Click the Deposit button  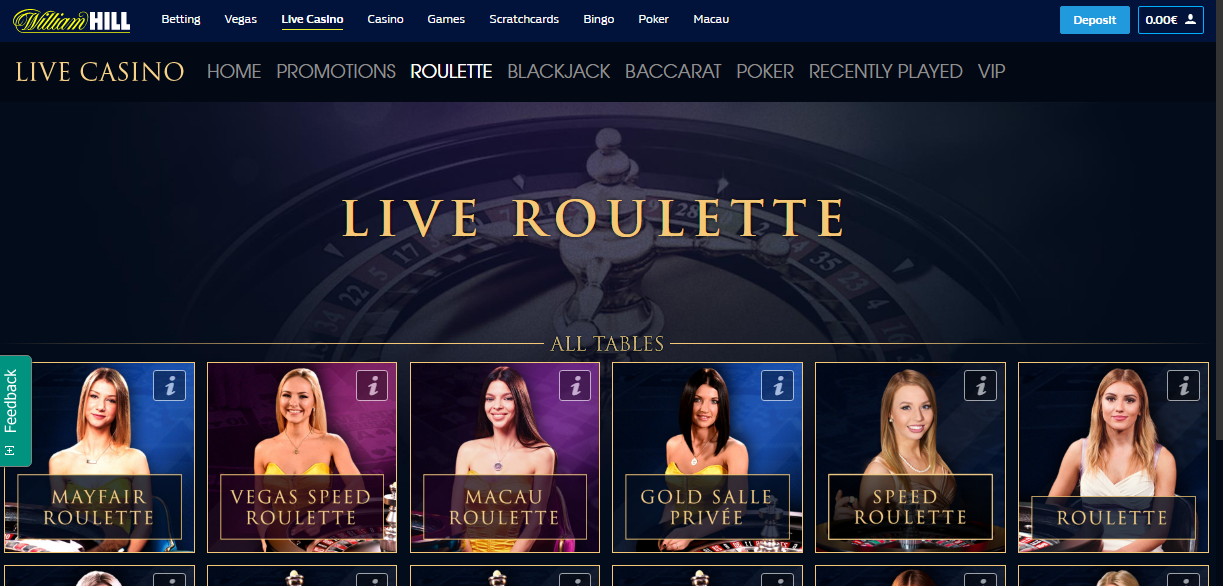pyautogui.click(x=1095, y=20)
